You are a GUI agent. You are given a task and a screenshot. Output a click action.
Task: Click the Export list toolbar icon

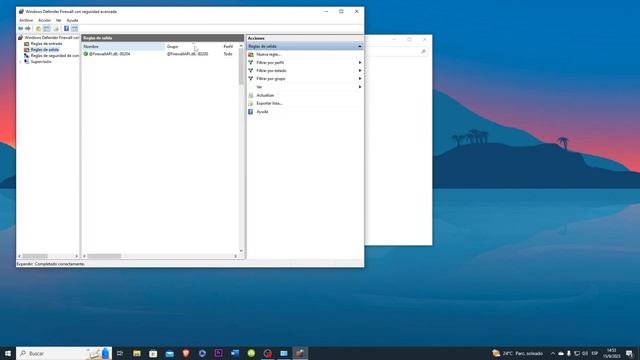(56, 29)
